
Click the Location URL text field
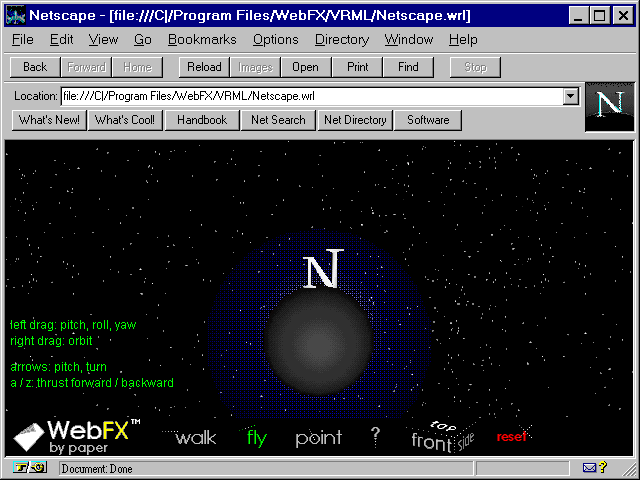click(310, 96)
